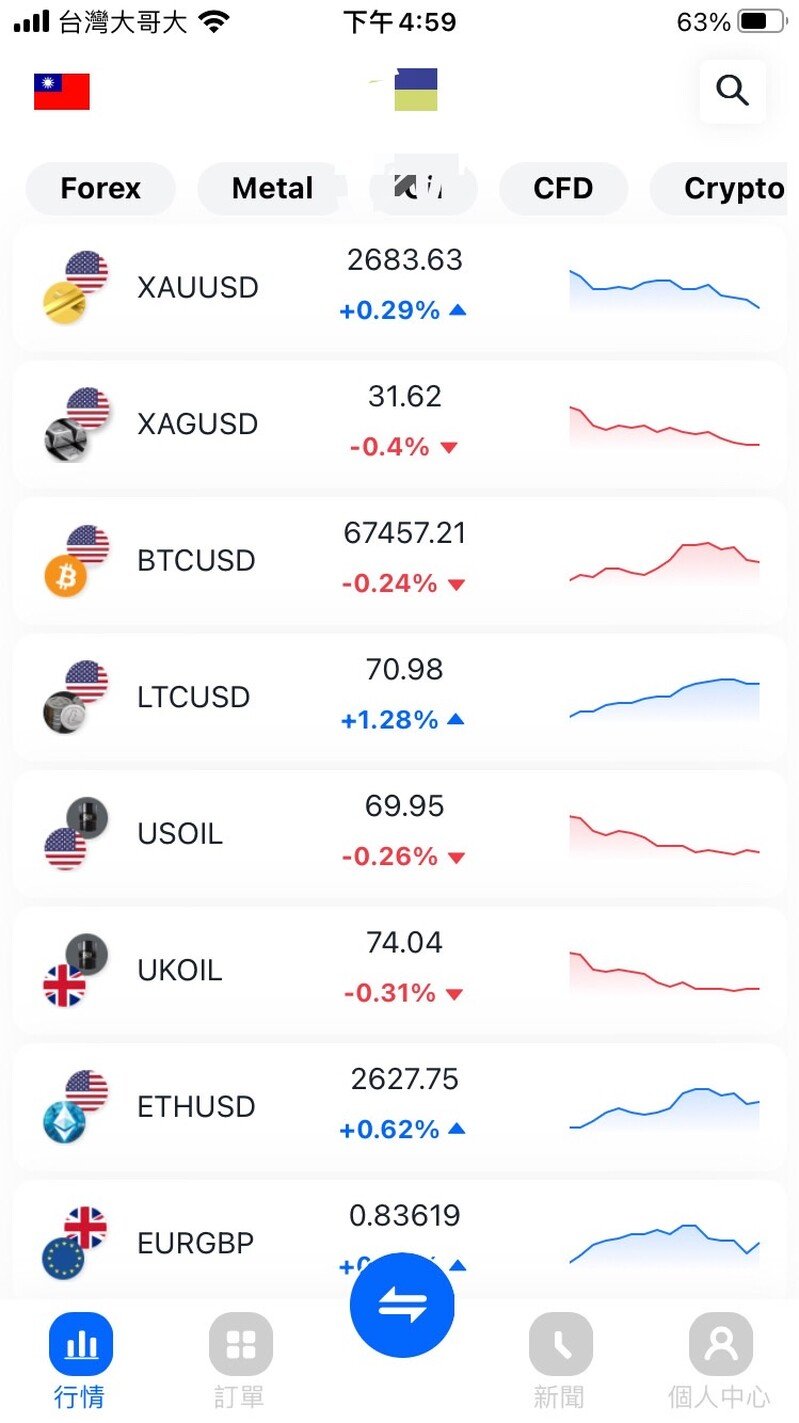View the XAGUSD sparkline chart
This screenshot has height=1423, width=799.
pos(664,425)
